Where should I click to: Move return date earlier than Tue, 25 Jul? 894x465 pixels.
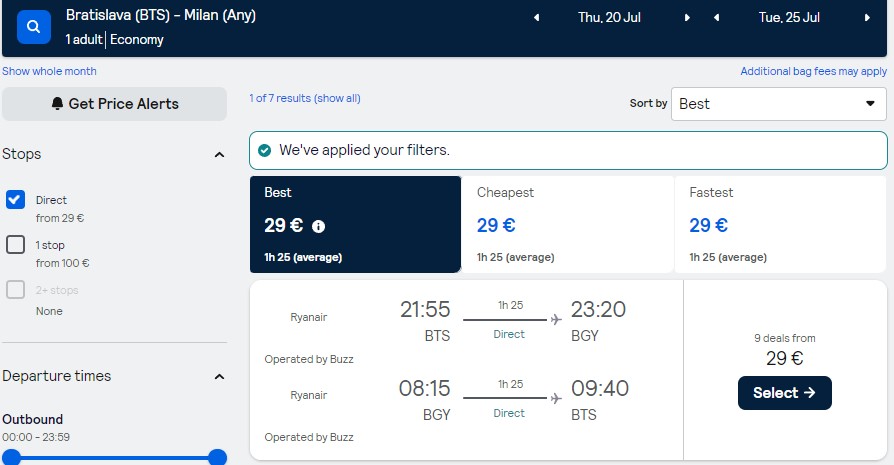(x=717, y=18)
